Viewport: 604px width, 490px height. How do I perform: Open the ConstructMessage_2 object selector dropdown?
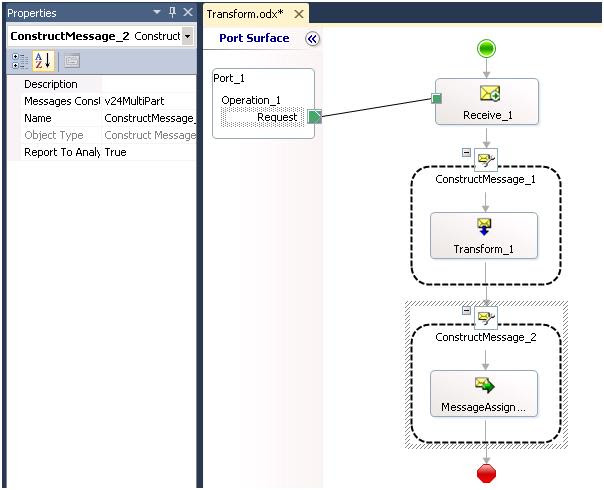[187, 36]
